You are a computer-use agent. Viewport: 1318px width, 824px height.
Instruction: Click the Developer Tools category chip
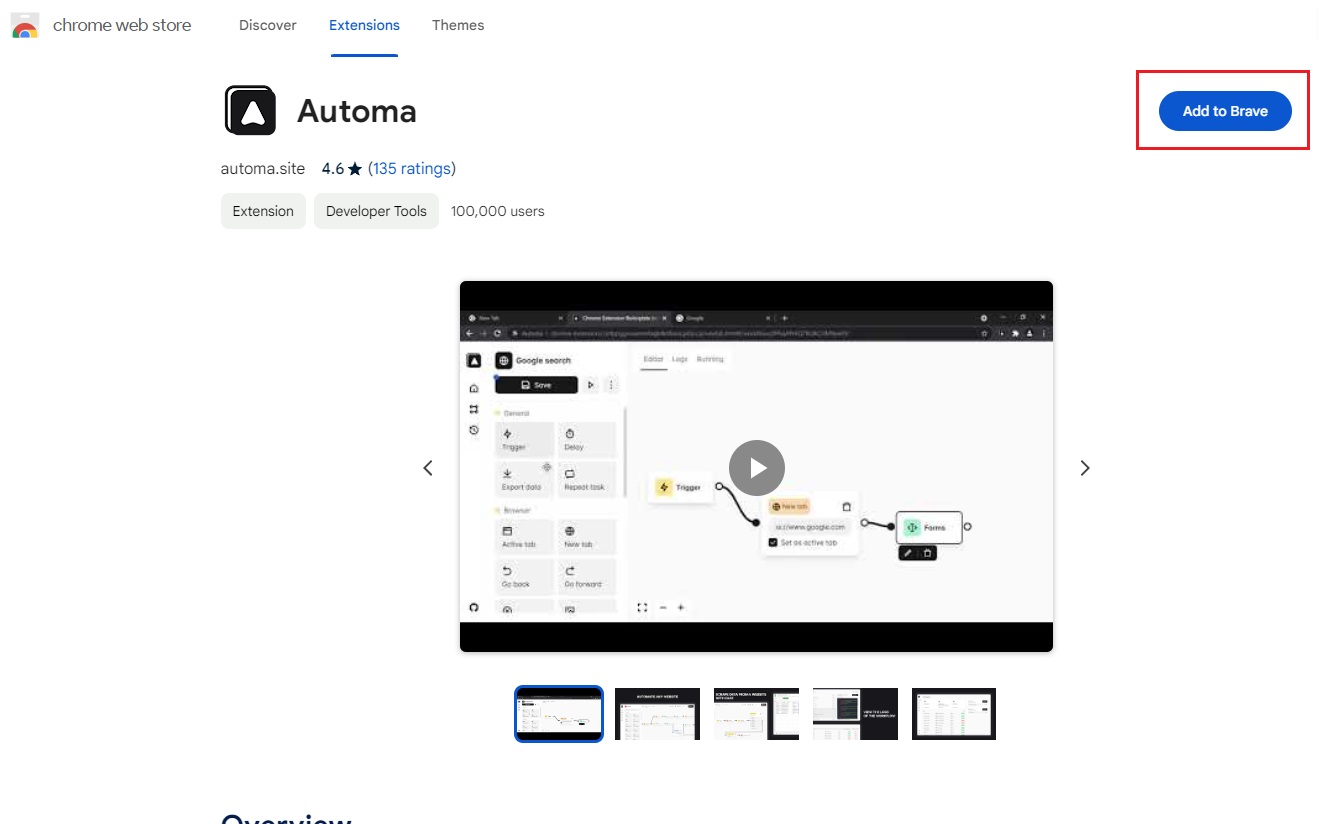pyautogui.click(x=376, y=211)
